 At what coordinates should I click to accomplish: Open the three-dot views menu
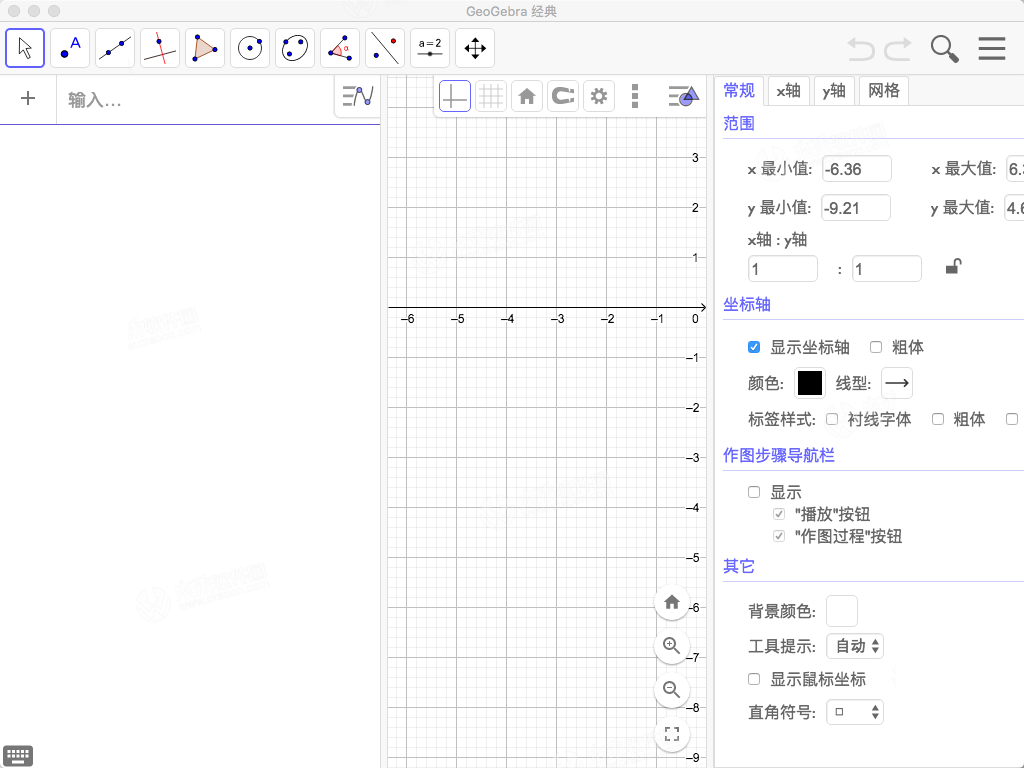pyautogui.click(x=635, y=97)
